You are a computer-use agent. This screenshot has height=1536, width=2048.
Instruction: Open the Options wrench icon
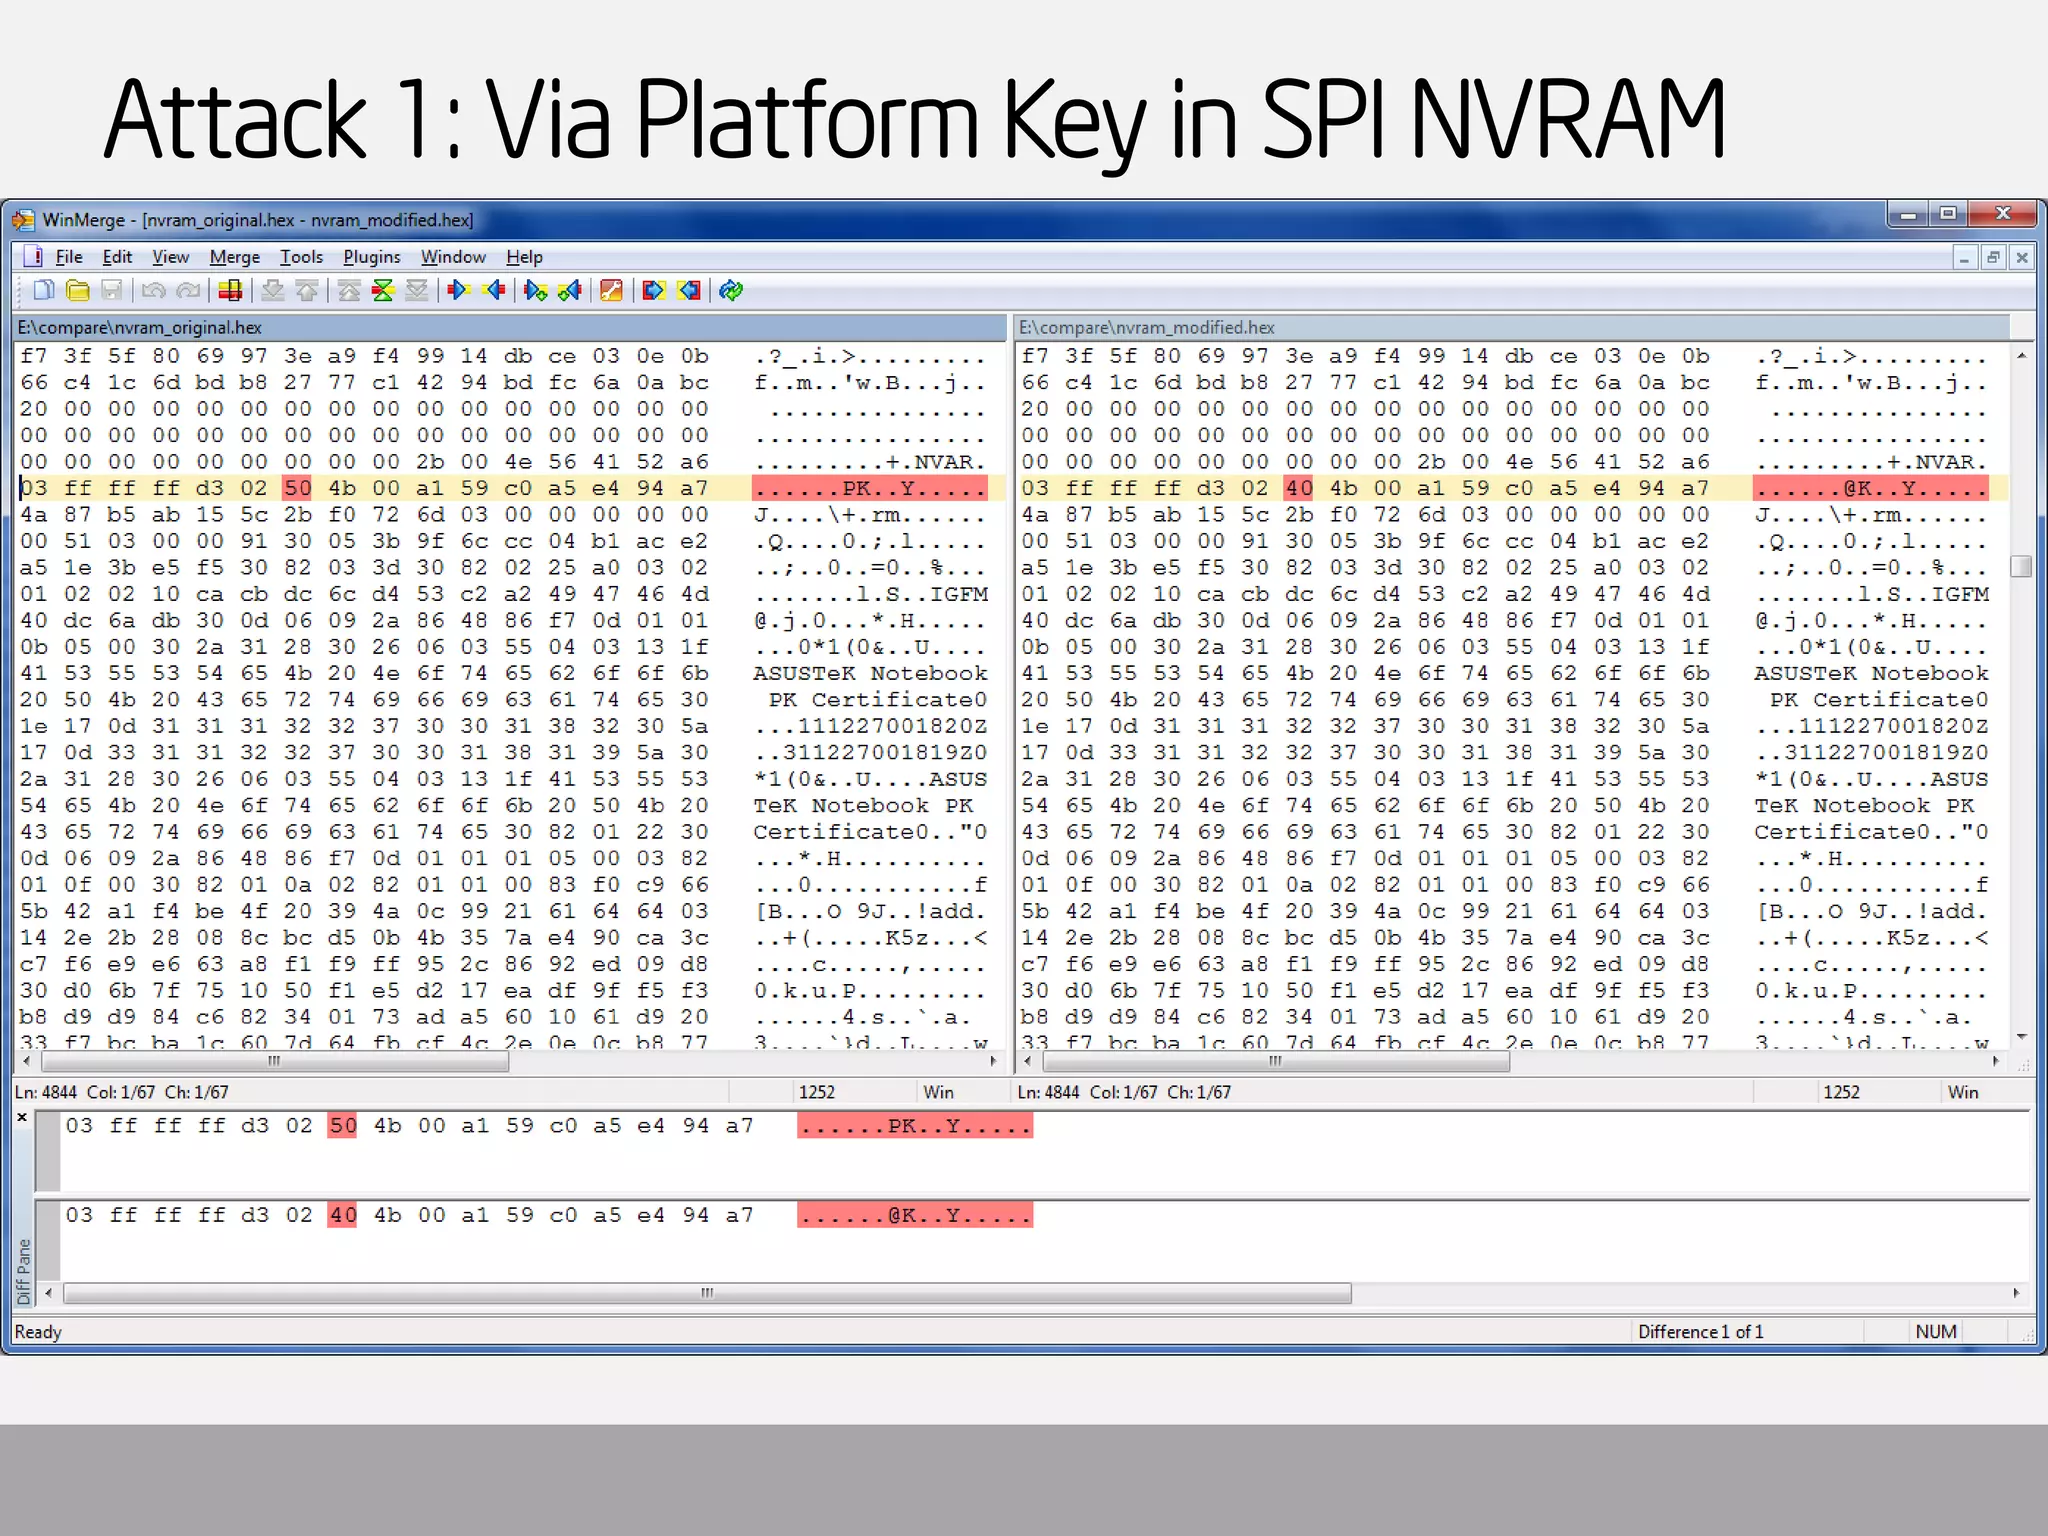click(x=611, y=290)
